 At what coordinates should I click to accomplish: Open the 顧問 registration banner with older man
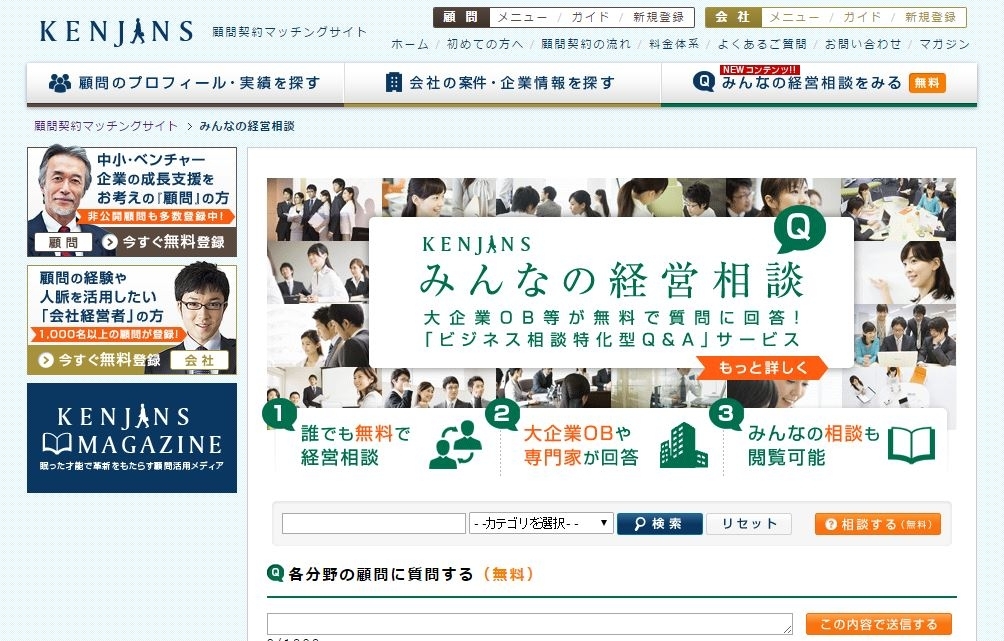click(x=132, y=202)
